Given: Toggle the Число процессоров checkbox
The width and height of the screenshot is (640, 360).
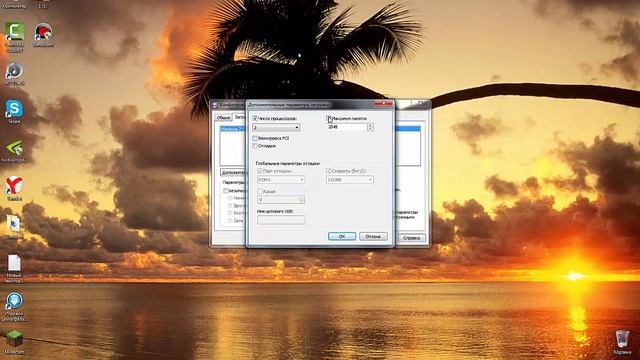Looking at the screenshot, I should click(255, 118).
